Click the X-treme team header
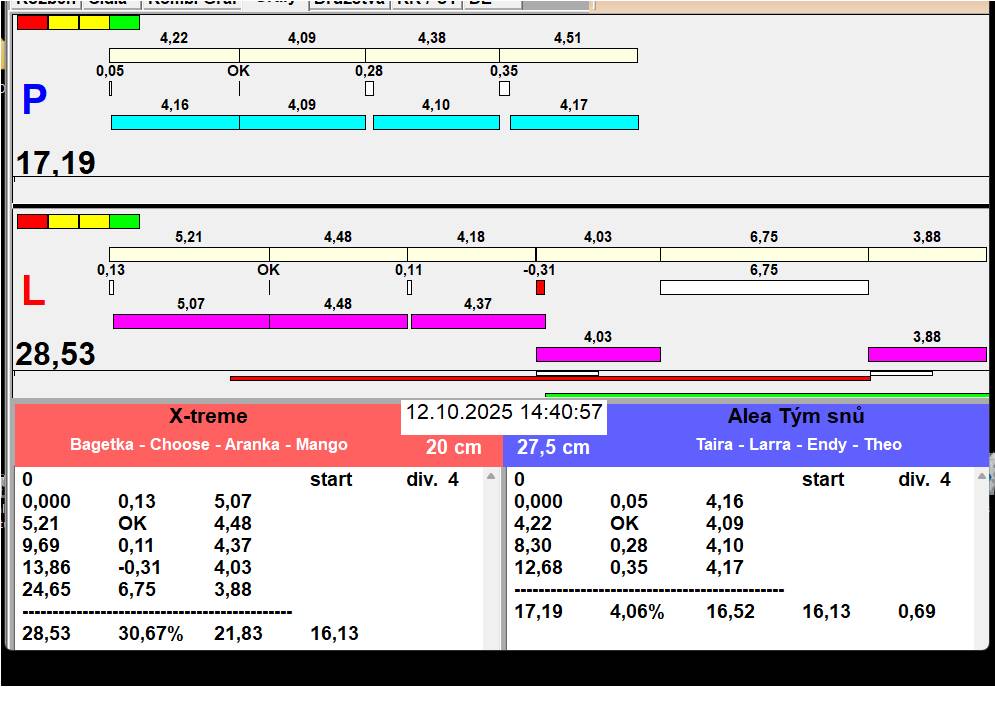Screen dimensions: 995x716 (208, 417)
